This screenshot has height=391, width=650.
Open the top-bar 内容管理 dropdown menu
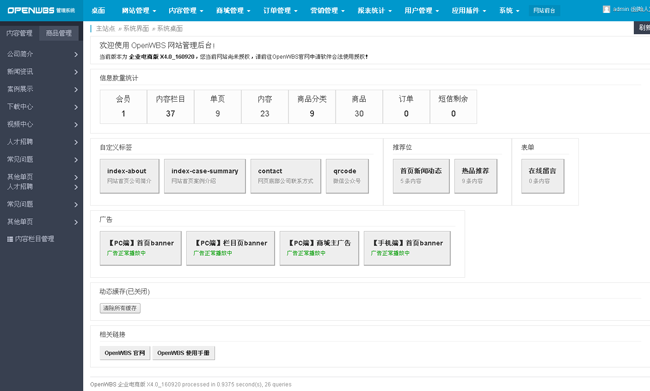pyautogui.click(x=186, y=10)
